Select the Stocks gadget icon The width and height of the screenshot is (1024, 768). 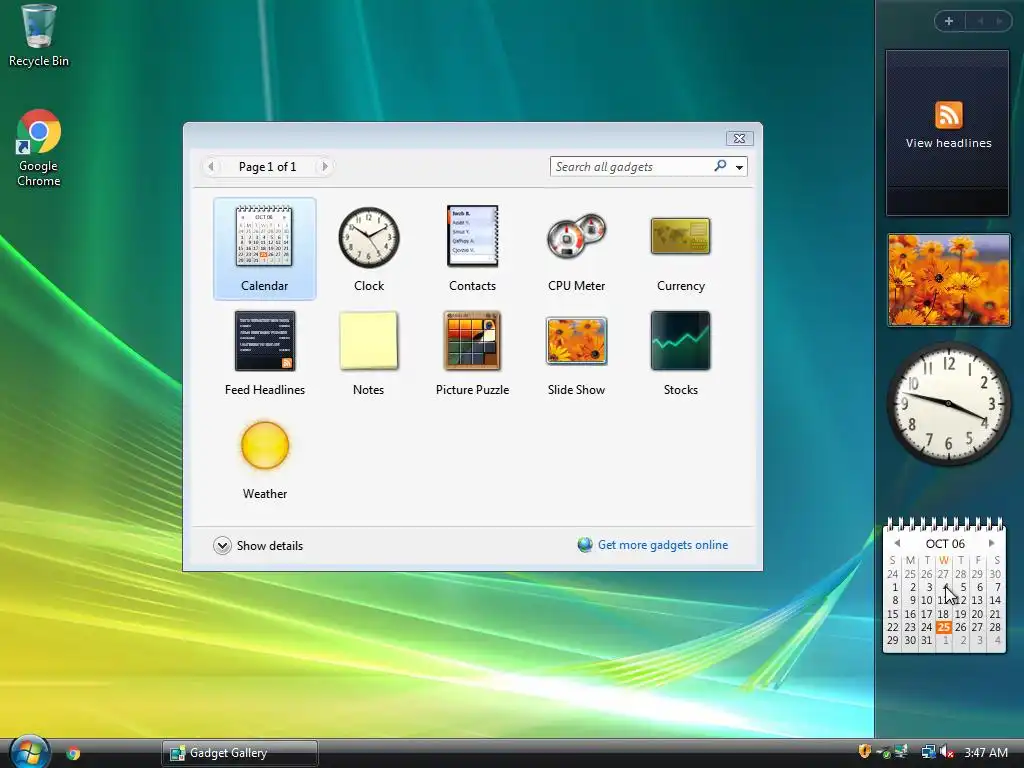click(x=680, y=340)
